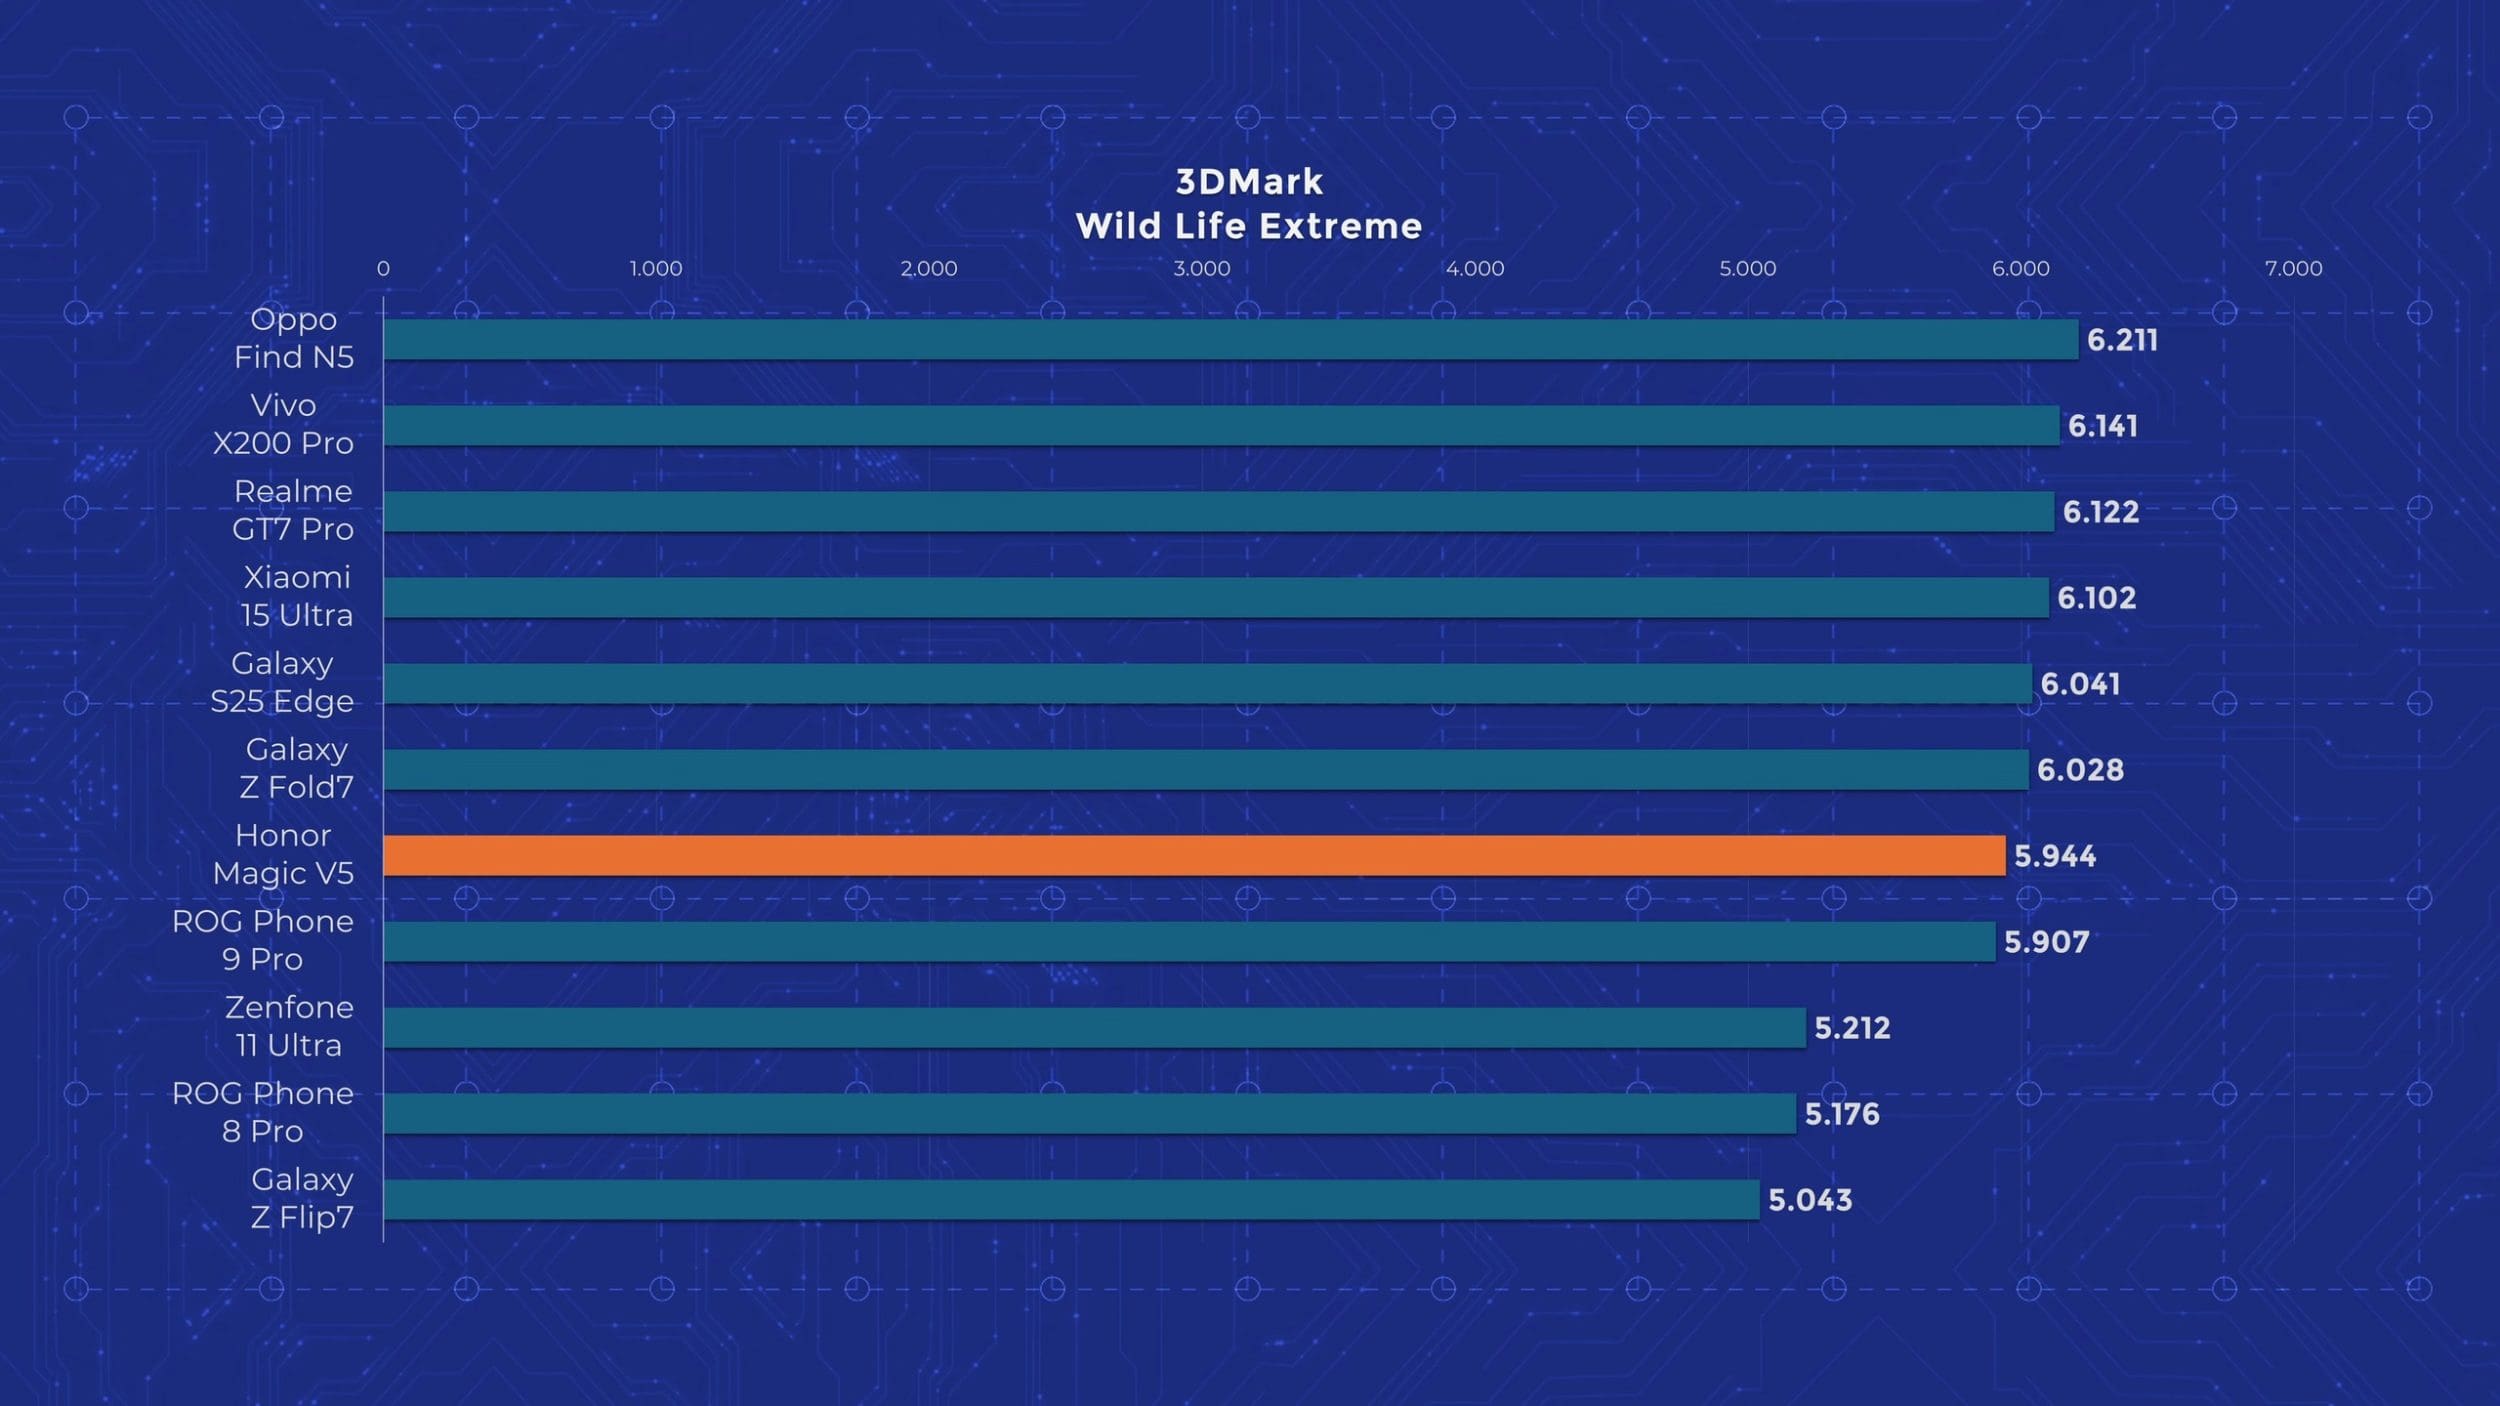2500x1406 pixels.
Task: Select the ROG Phone 9 Pro label
Action: tap(263, 940)
